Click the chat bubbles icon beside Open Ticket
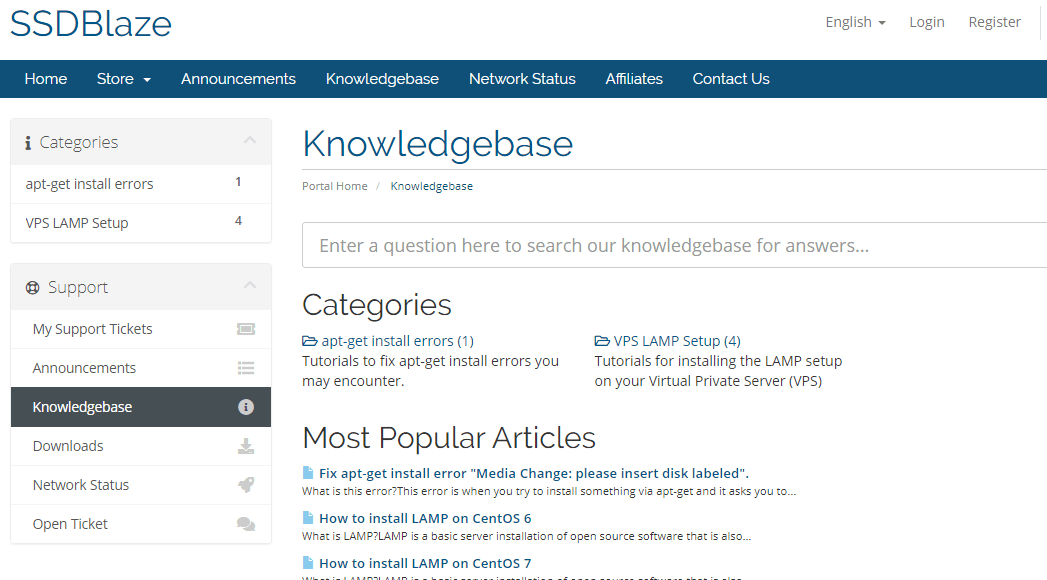 pyautogui.click(x=246, y=524)
